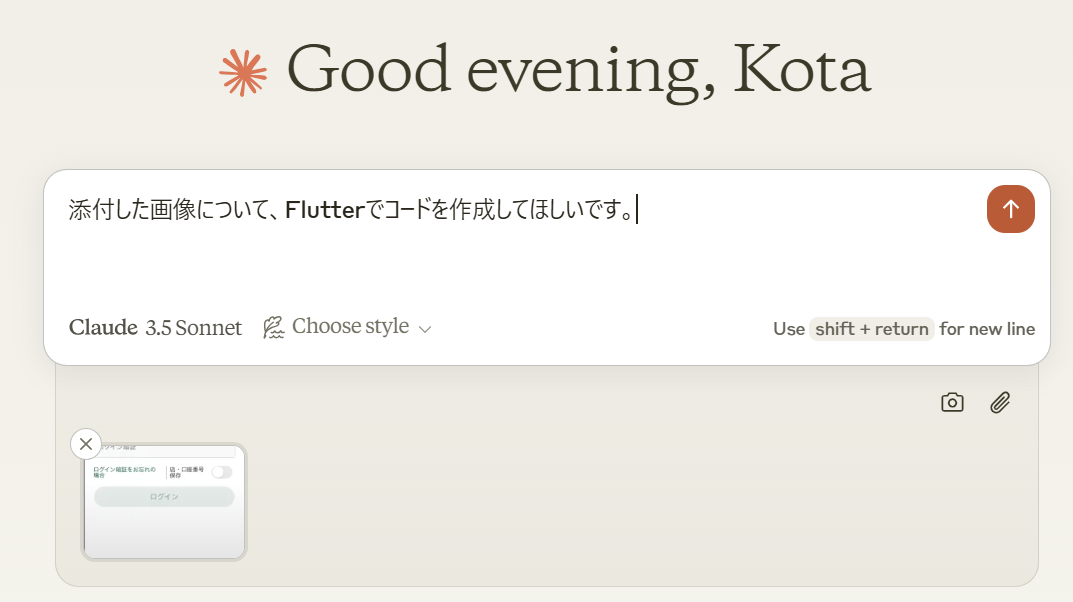Click the Flutter word in the typed prompt
Image resolution: width=1073 pixels, height=602 pixels.
pos(325,209)
